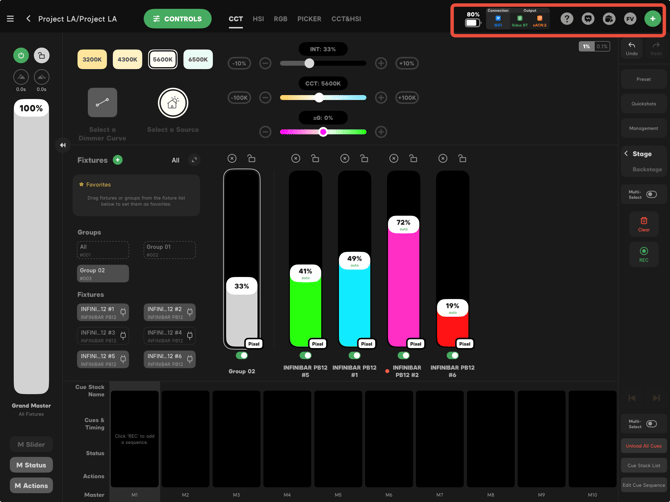The height and width of the screenshot is (502, 670).
Task: Open the WiFi connection indicator
Action: pyautogui.click(x=498, y=21)
